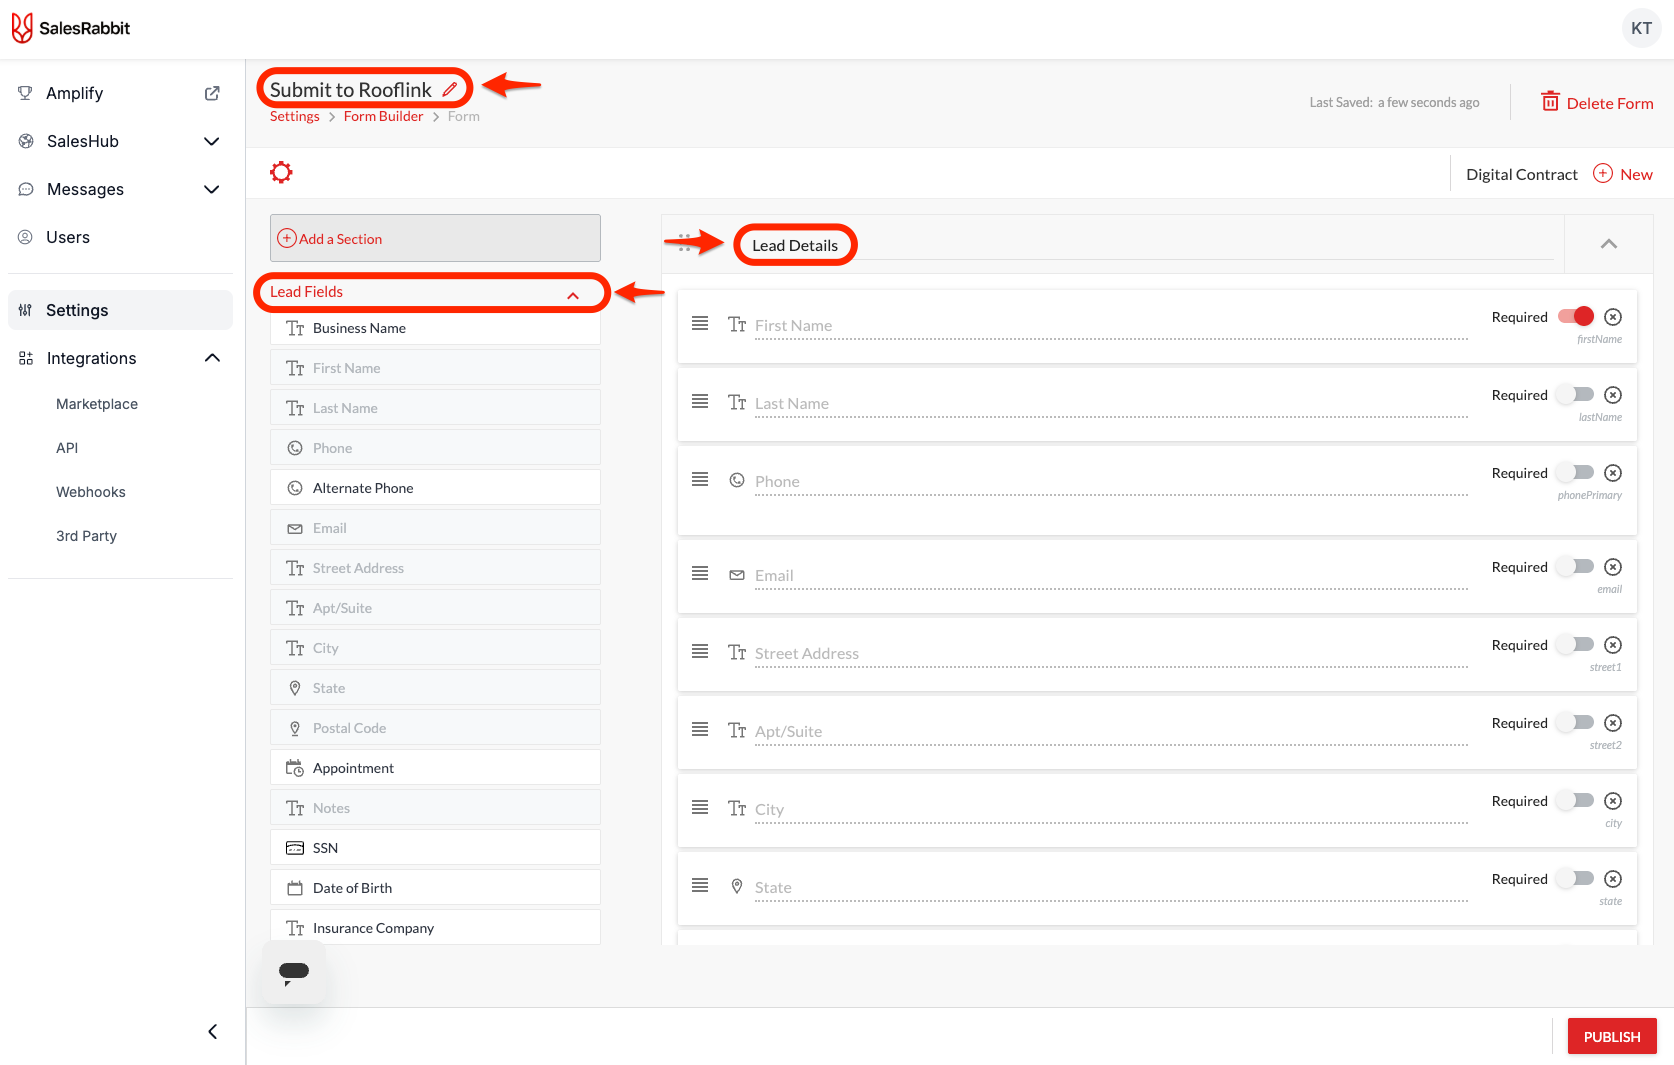Turn on Required toggle for Phone
This screenshot has height=1065, width=1674.
point(1576,473)
